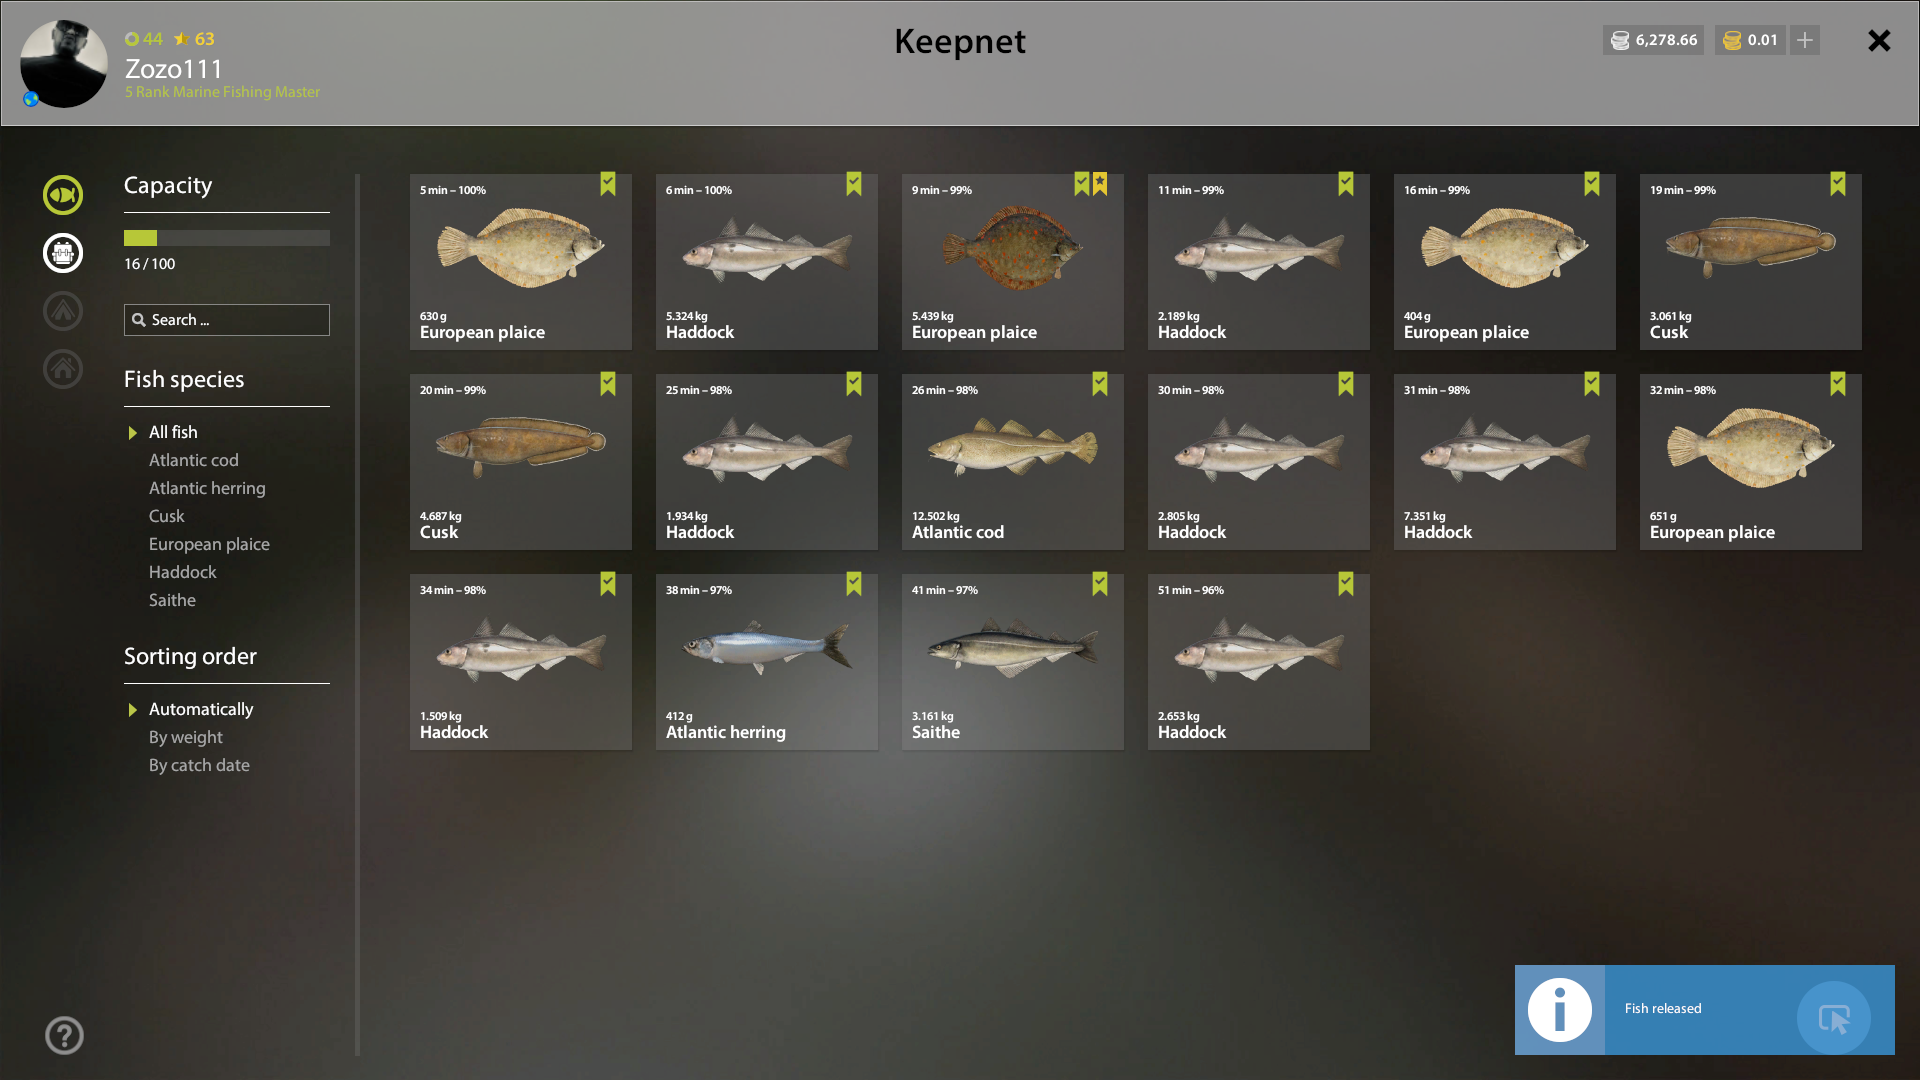Viewport: 1920px width, 1080px height.
Task: Filter by Atlantic herring species
Action: 207,488
